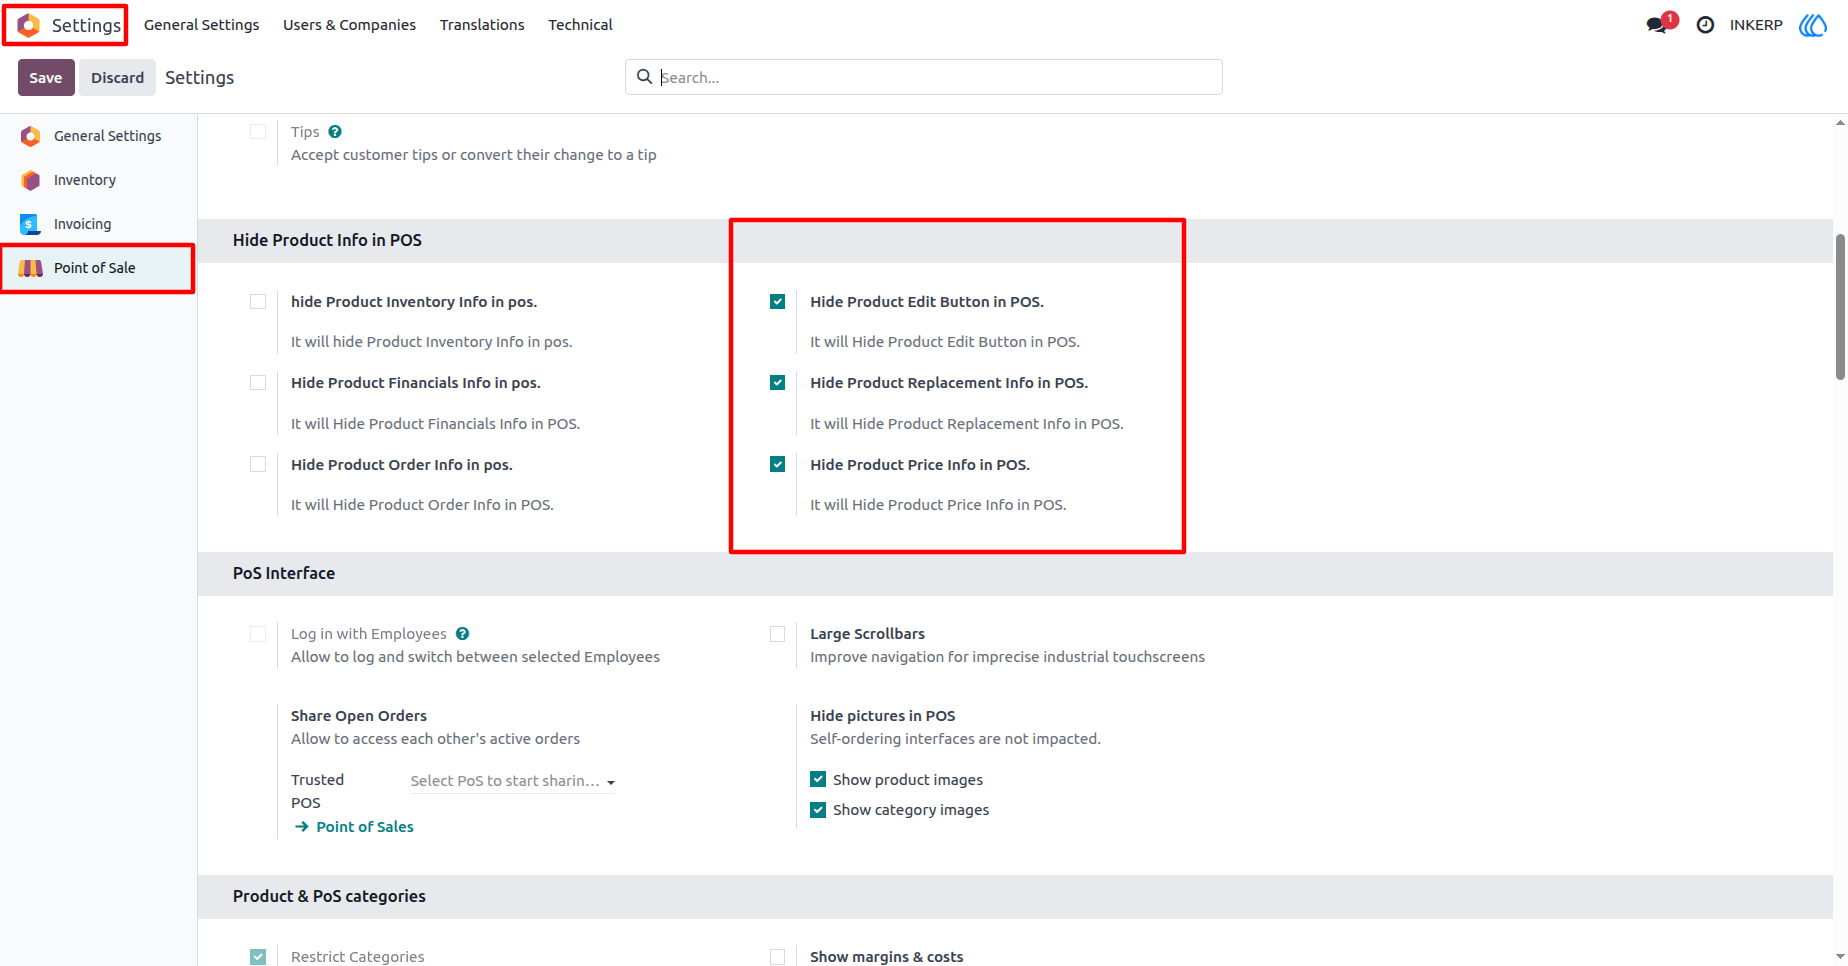This screenshot has height=966, width=1848.
Task: Click the General Settings sidebar icon
Action: click(31, 136)
